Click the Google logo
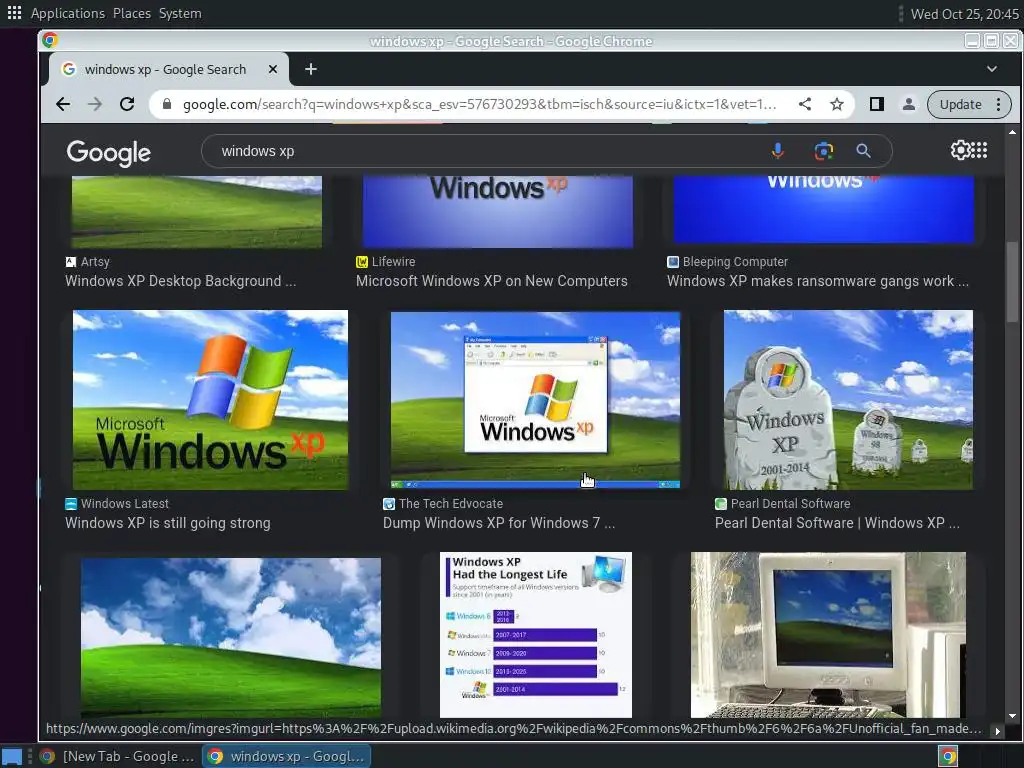The width and height of the screenshot is (1024, 768). click(x=108, y=153)
